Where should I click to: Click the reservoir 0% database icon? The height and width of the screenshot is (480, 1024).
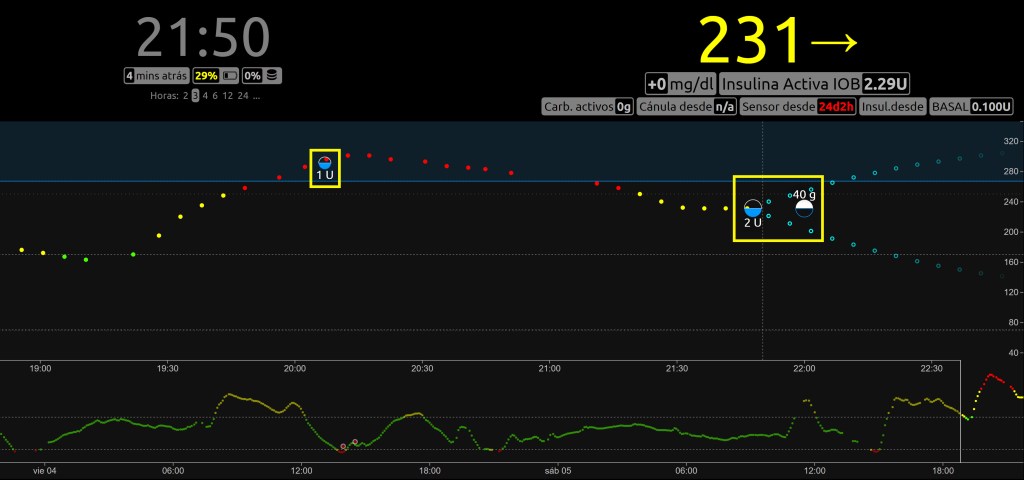pyautogui.click(x=273, y=75)
